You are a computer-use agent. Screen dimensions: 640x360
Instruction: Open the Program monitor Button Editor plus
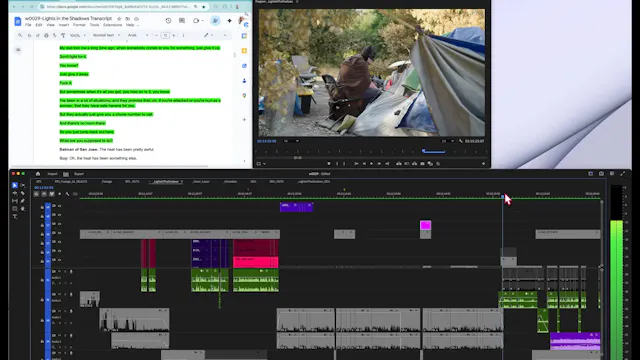[483, 164]
